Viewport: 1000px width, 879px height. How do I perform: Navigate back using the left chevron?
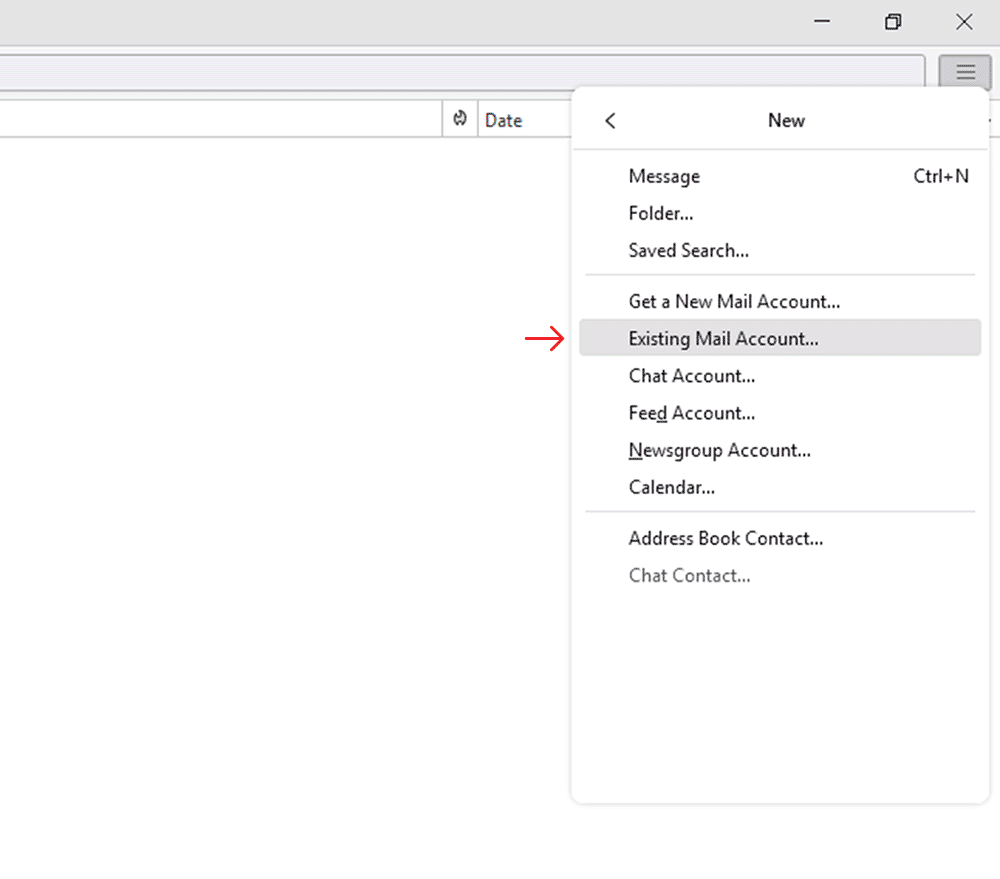coord(609,120)
